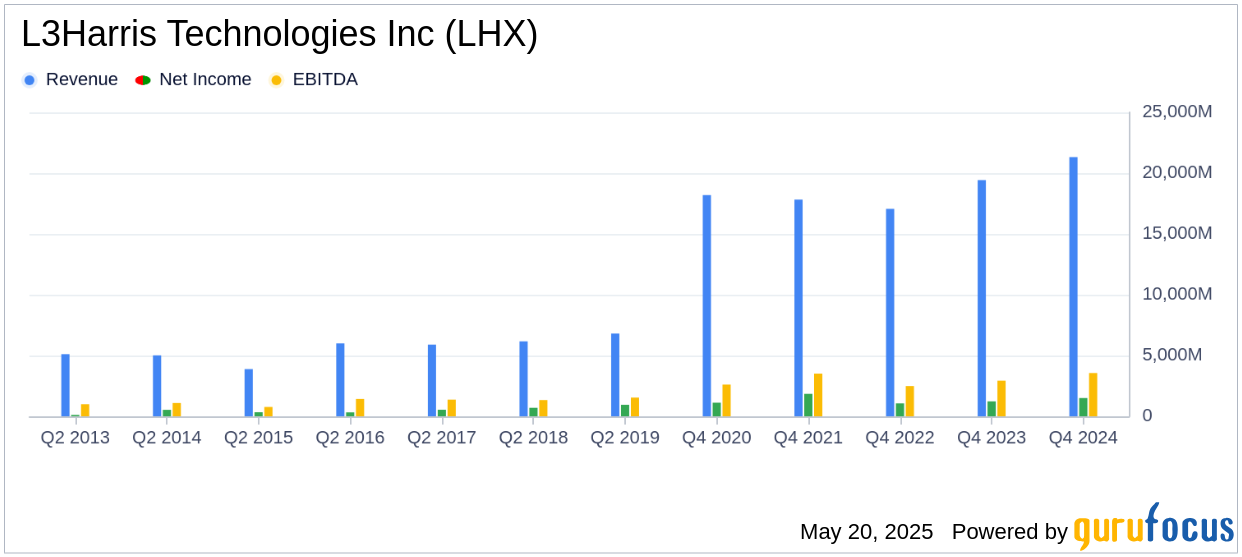Click the 25,000M y-axis label

tap(1178, 112)
